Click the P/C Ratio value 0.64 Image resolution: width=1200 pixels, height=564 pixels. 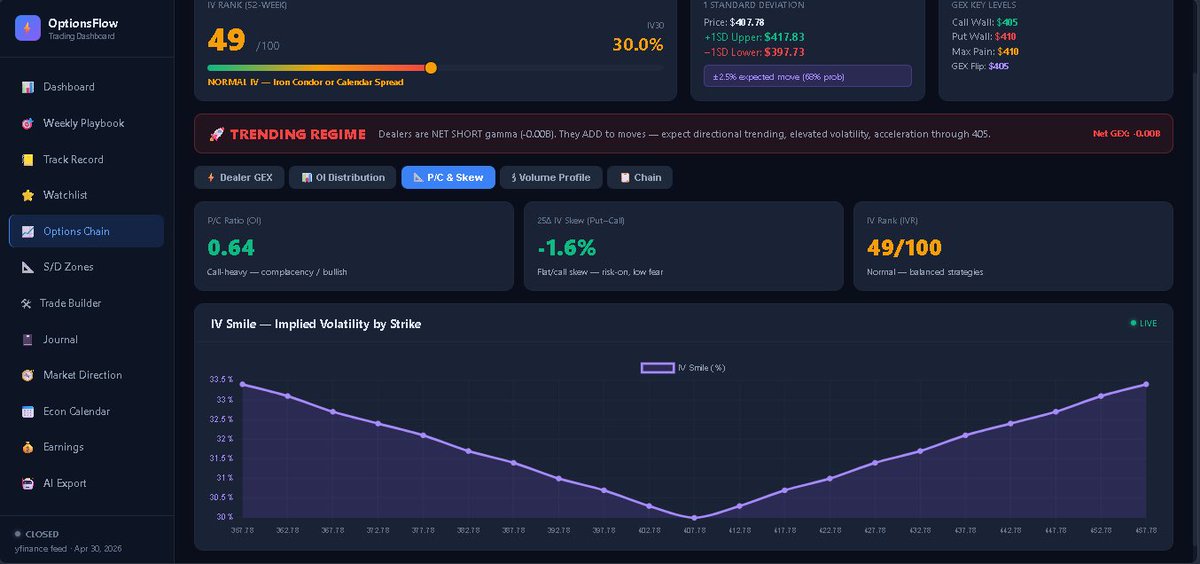pos(231,248)
